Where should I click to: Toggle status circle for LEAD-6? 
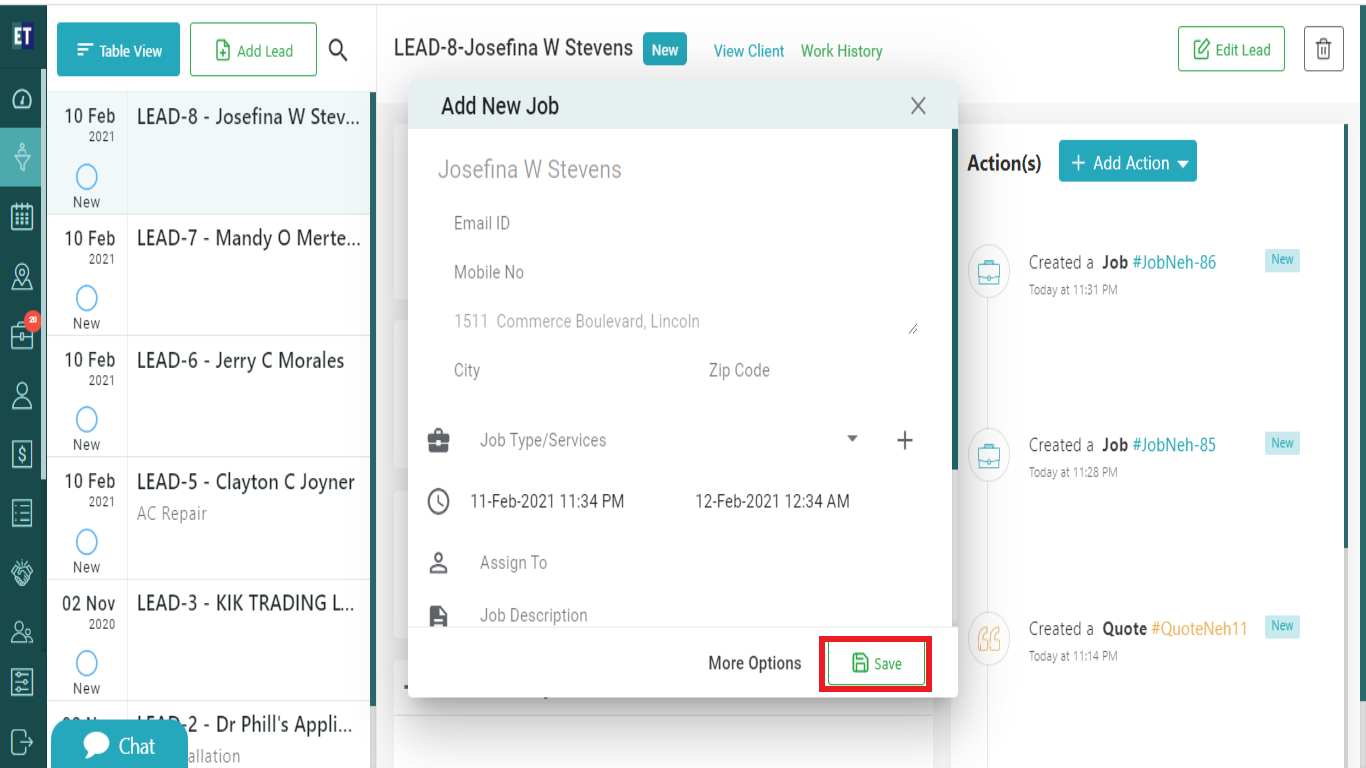click(87, 419)
